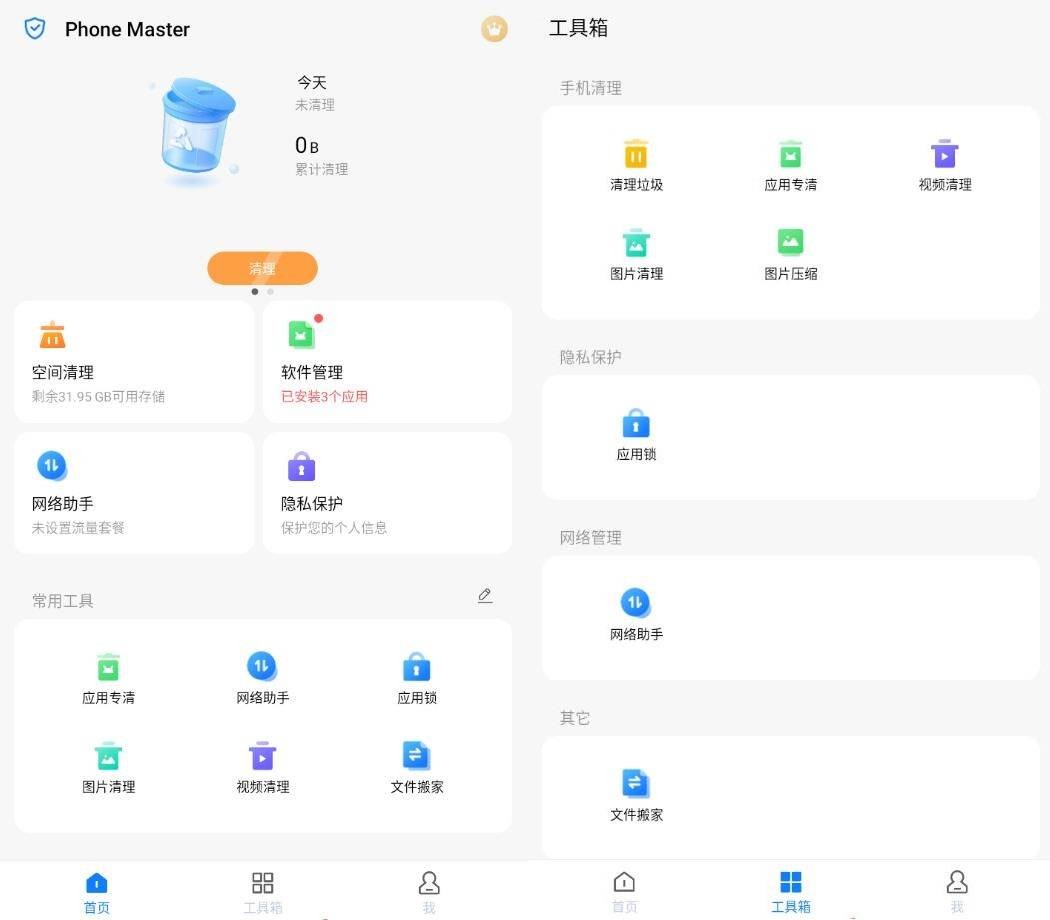
Task: Tap the second page indicator dot below 清理
Action: point(270,292)
